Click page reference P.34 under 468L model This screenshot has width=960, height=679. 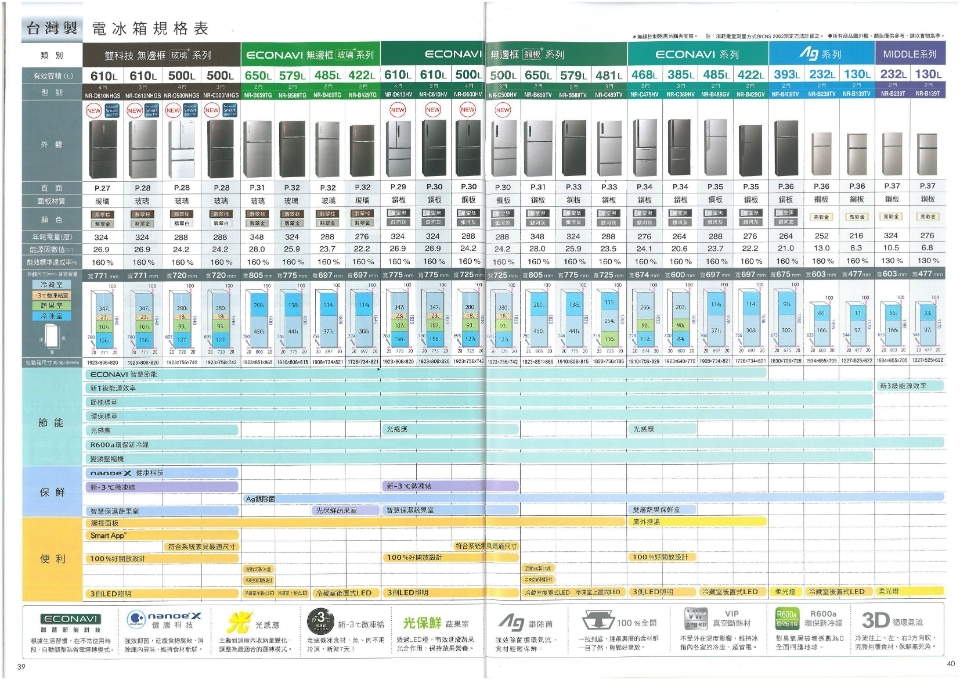point(645,186)
